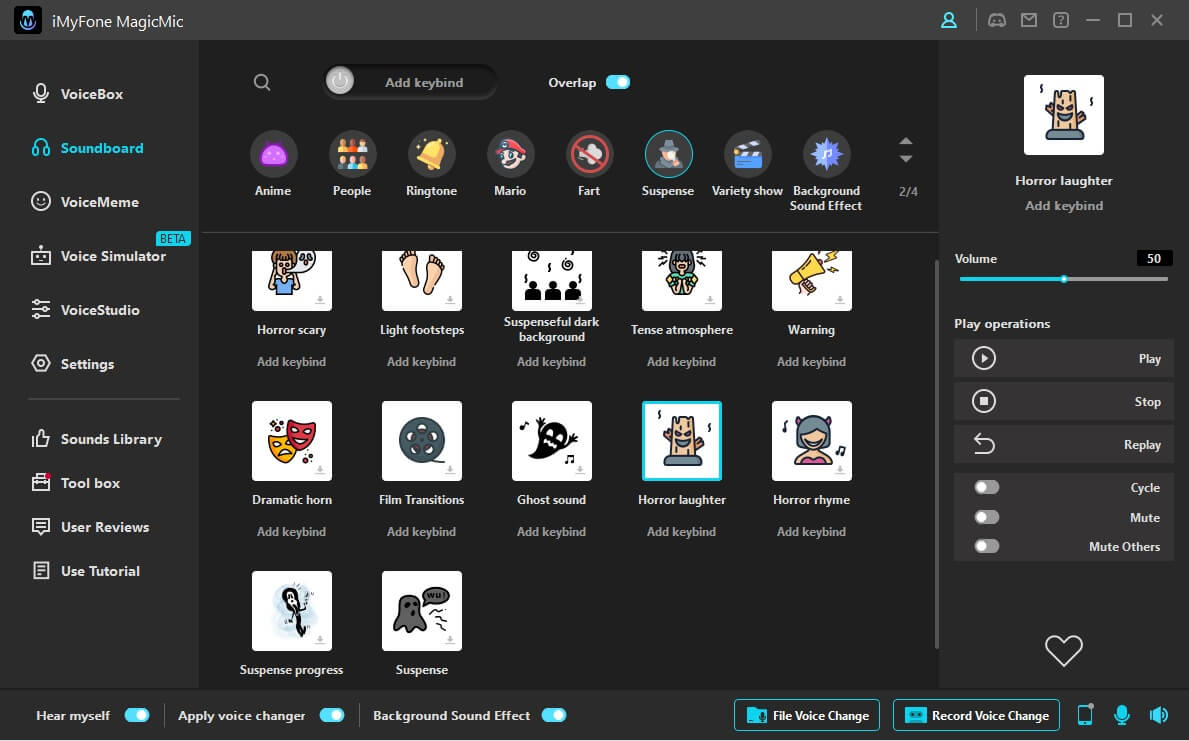This screenshot has height=741, width=1189.
Task: Show previous category page with up arrow
Action: [x=905, y=141]
